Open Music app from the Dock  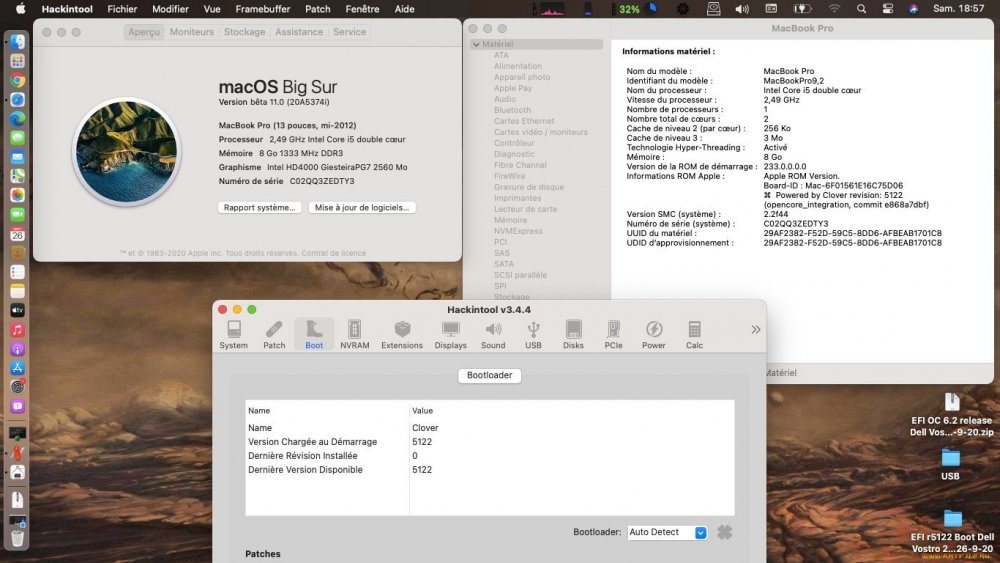tap(17, 330)
